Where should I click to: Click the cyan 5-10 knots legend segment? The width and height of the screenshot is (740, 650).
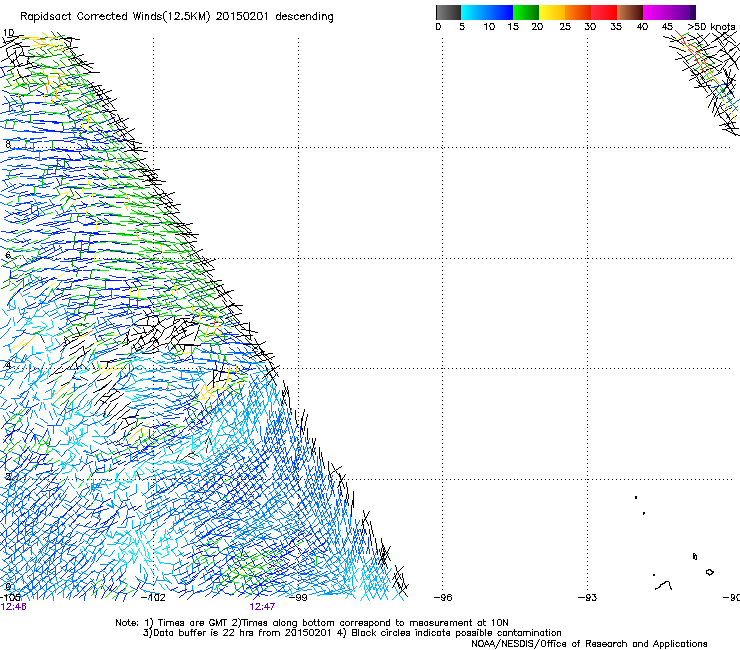474,12
